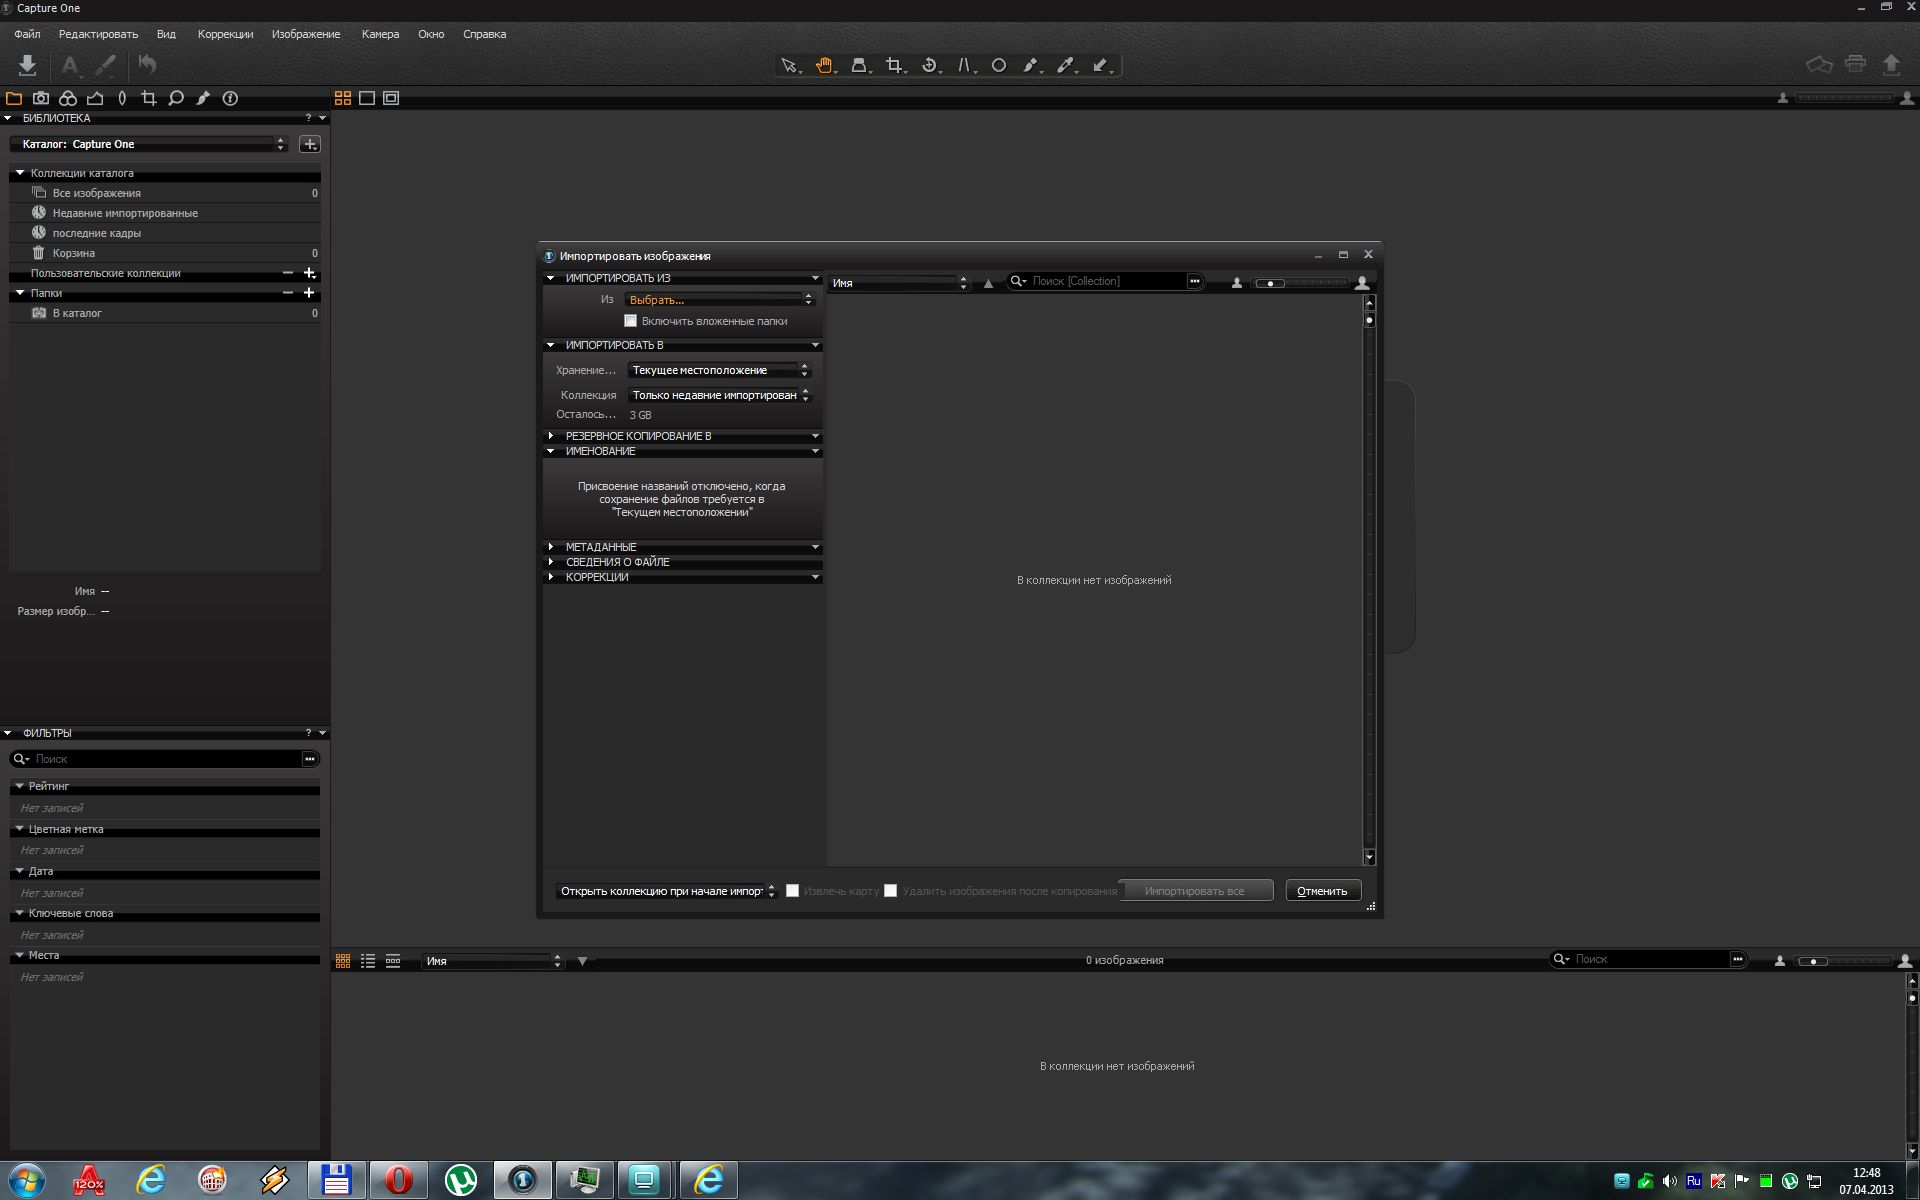Toggle the 'Извлечь карту' checkbox

point(792,891)
